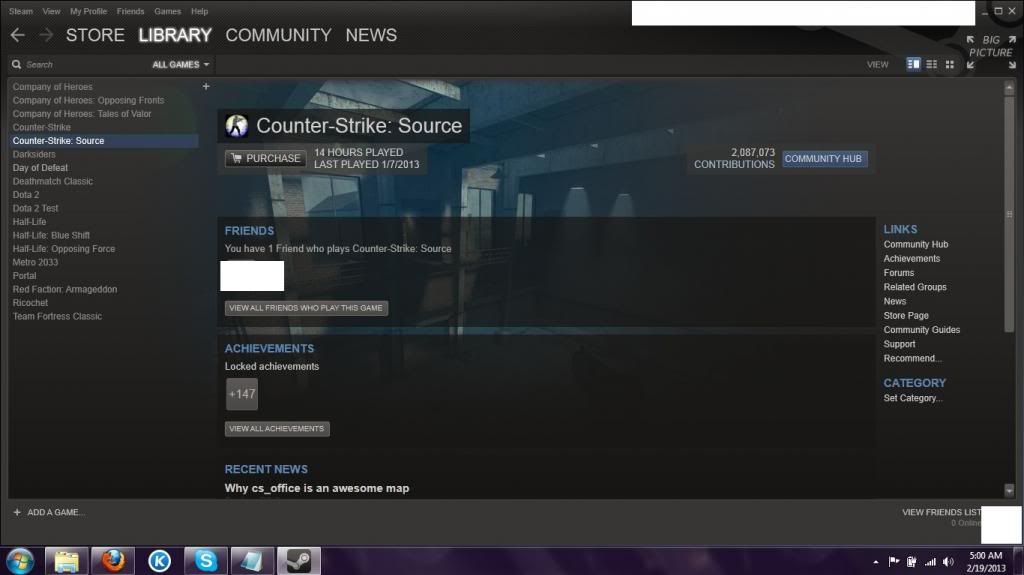
Task: Click Add a Game at bottom
Action: [x=49, y=512]
